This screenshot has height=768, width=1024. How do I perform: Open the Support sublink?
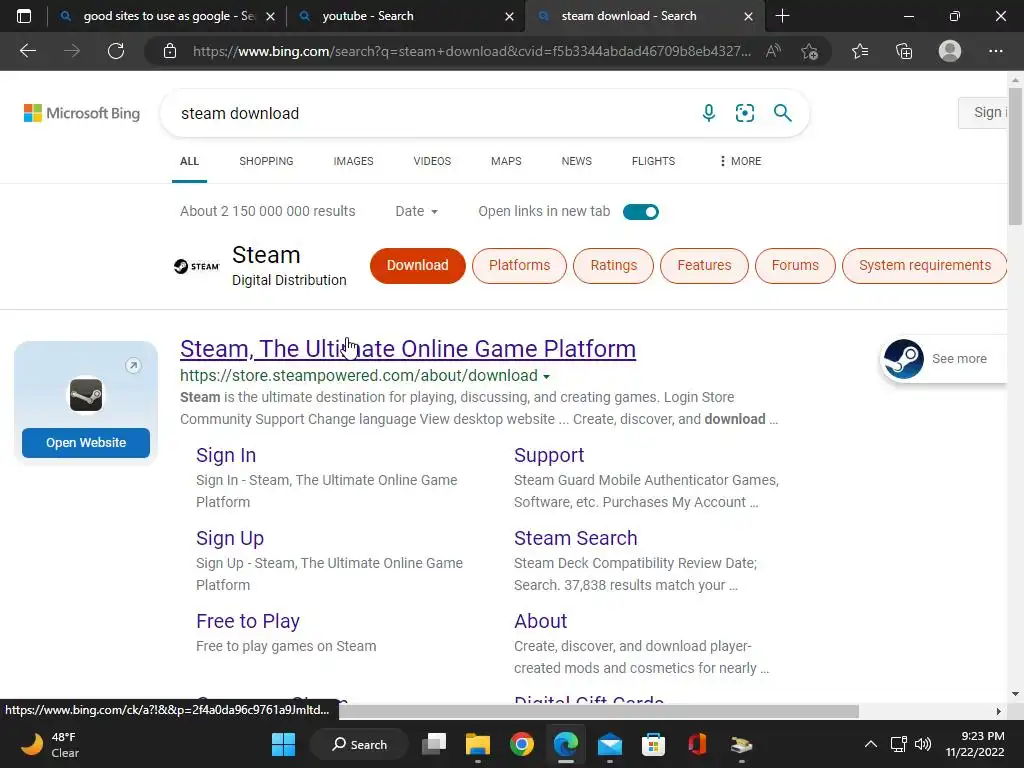click(x=549, y=455)
